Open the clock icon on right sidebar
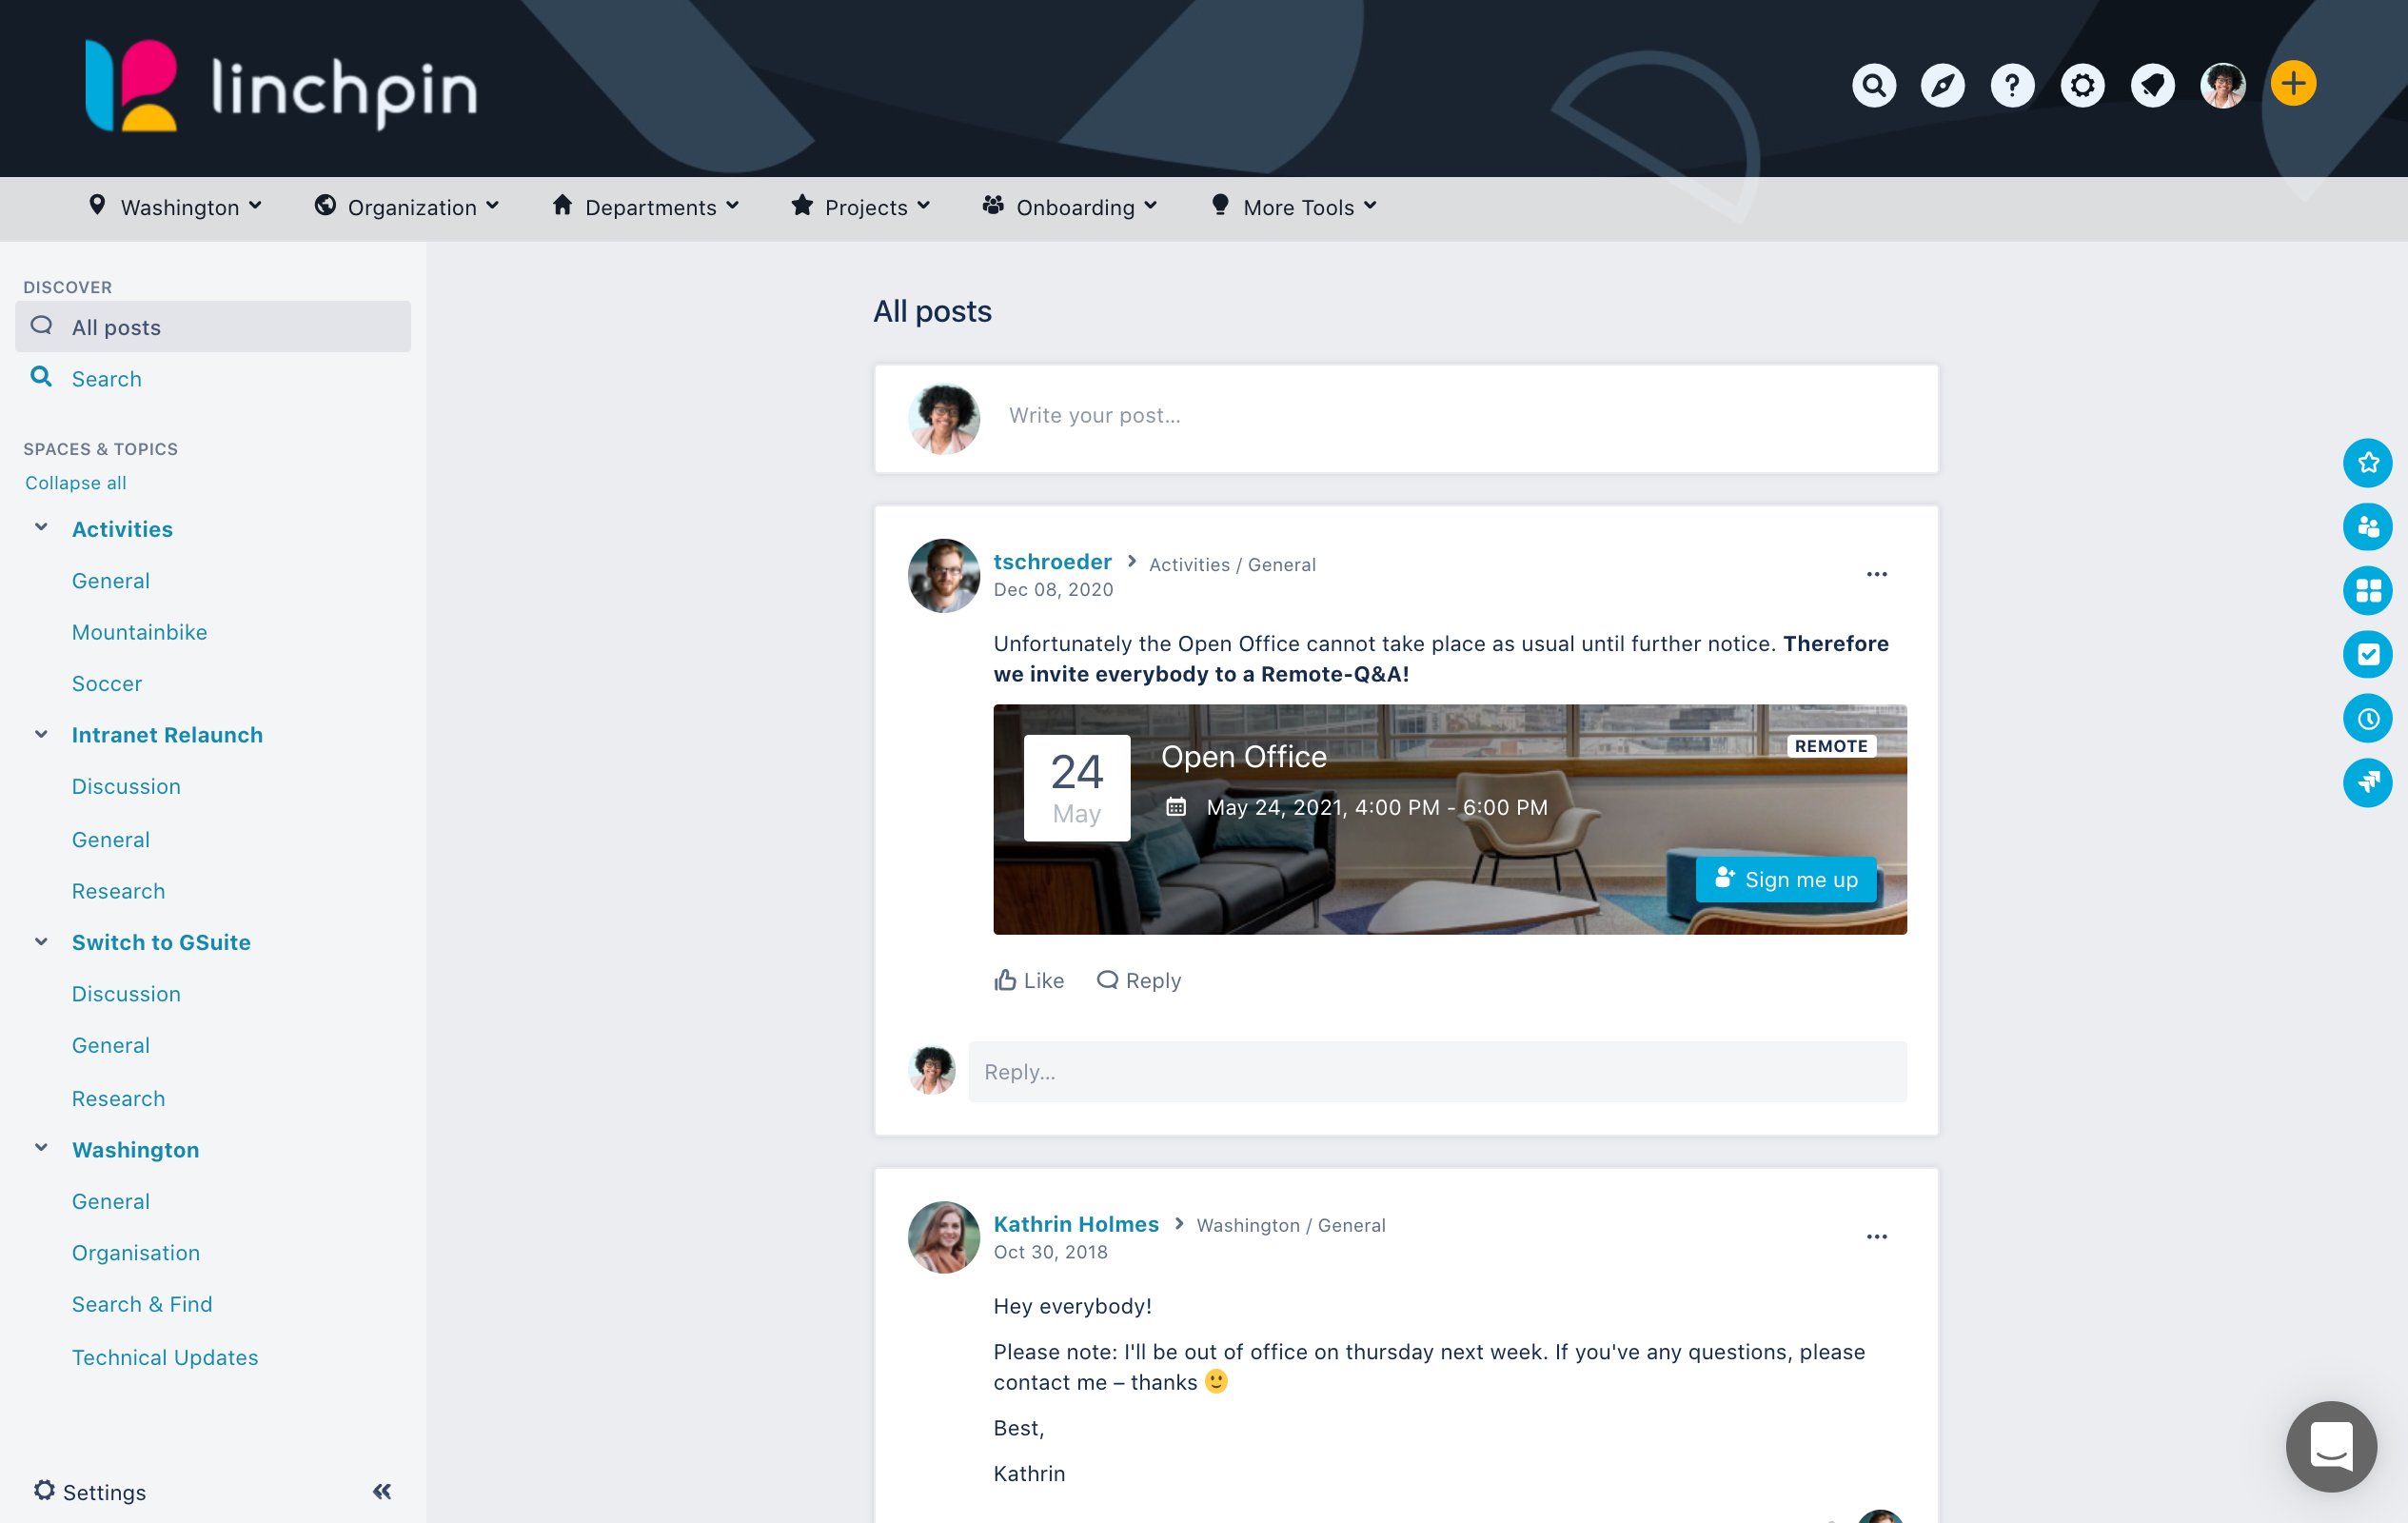2408x1523 pixels. [2367, 718]
